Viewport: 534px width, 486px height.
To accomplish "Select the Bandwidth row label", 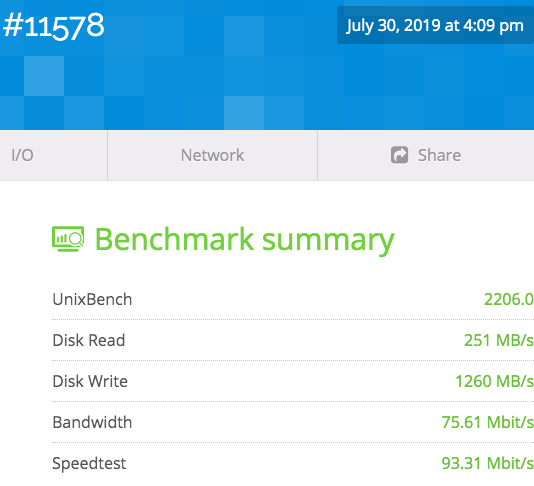I will [x=92, y=422].
